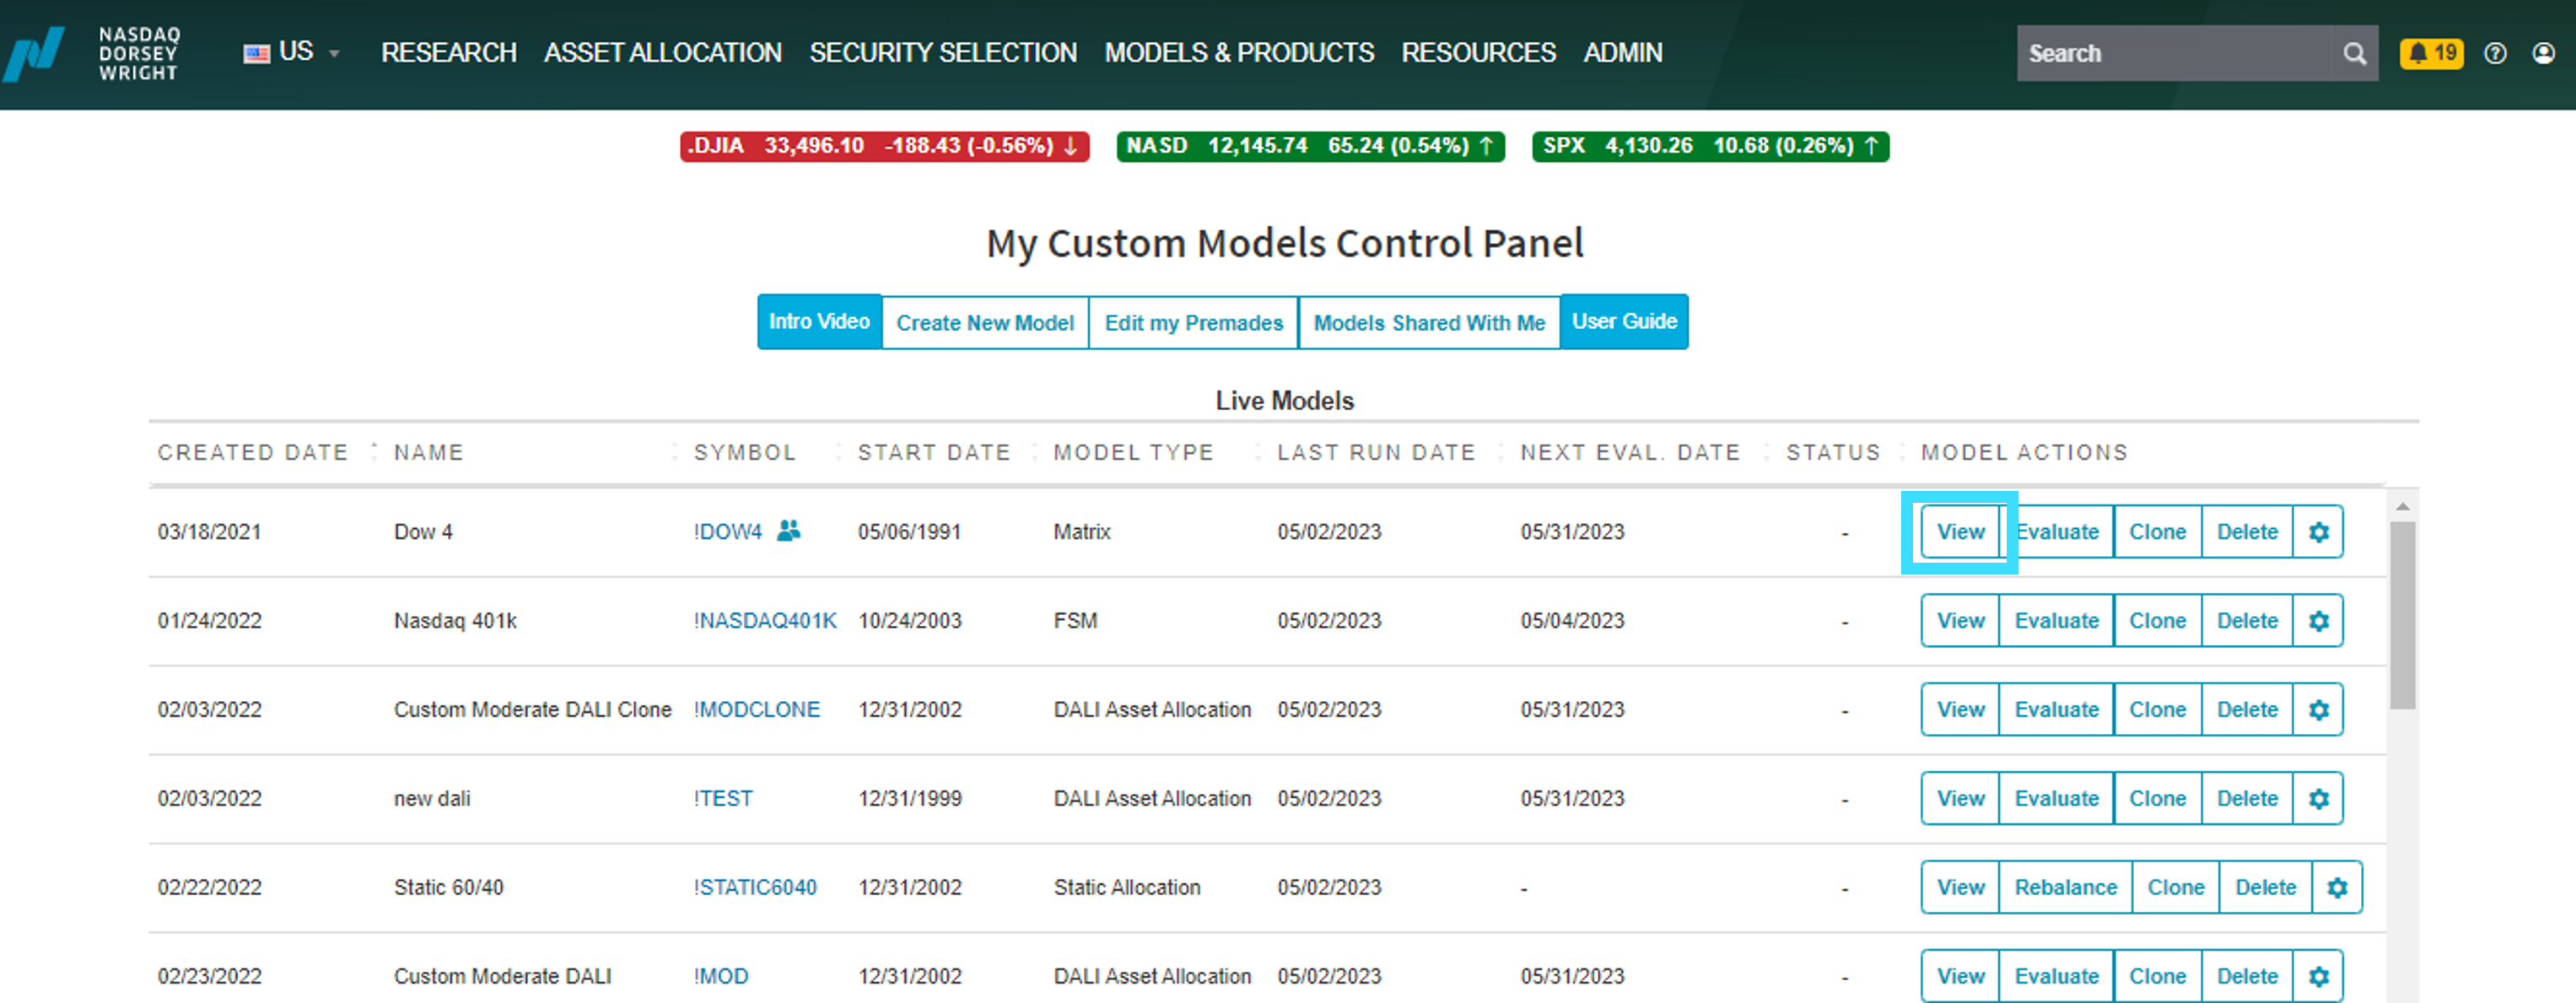Open the RESOURCES menu

tap(1478, 53)
